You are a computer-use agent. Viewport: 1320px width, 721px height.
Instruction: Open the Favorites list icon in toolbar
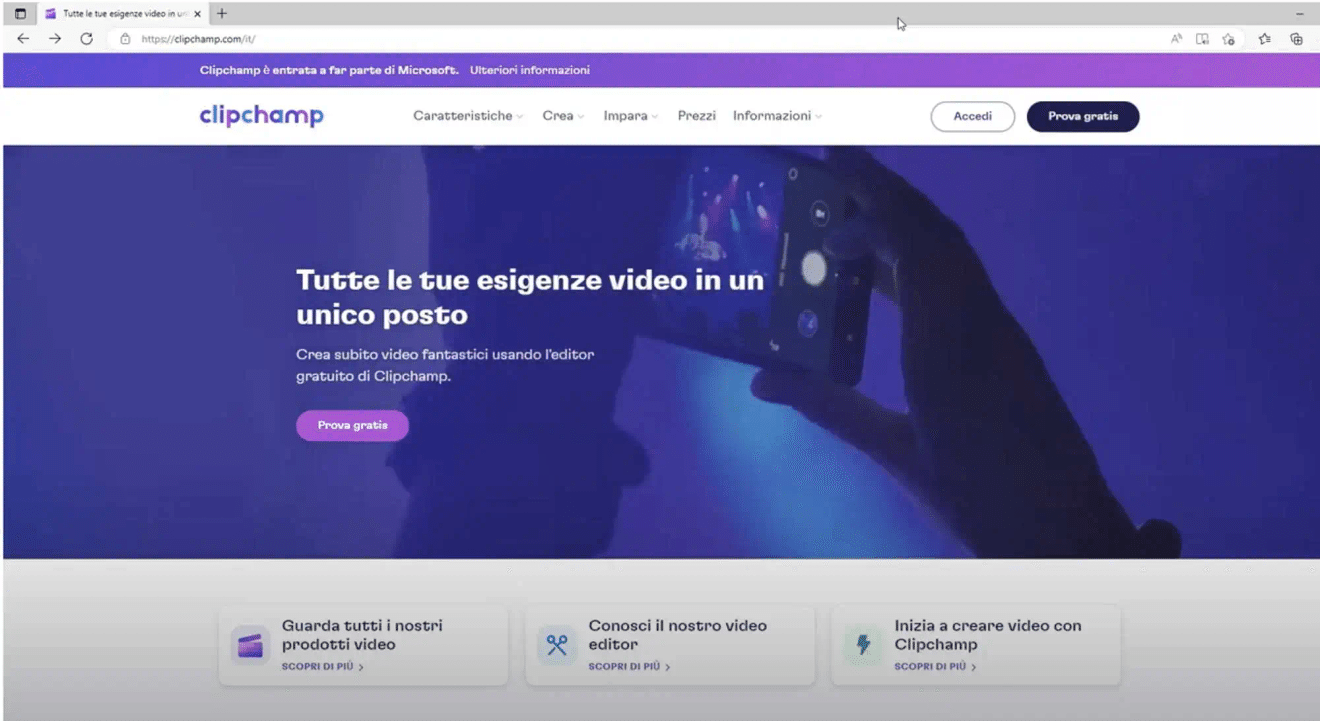pyautogui.click(x=1265, y=39)
